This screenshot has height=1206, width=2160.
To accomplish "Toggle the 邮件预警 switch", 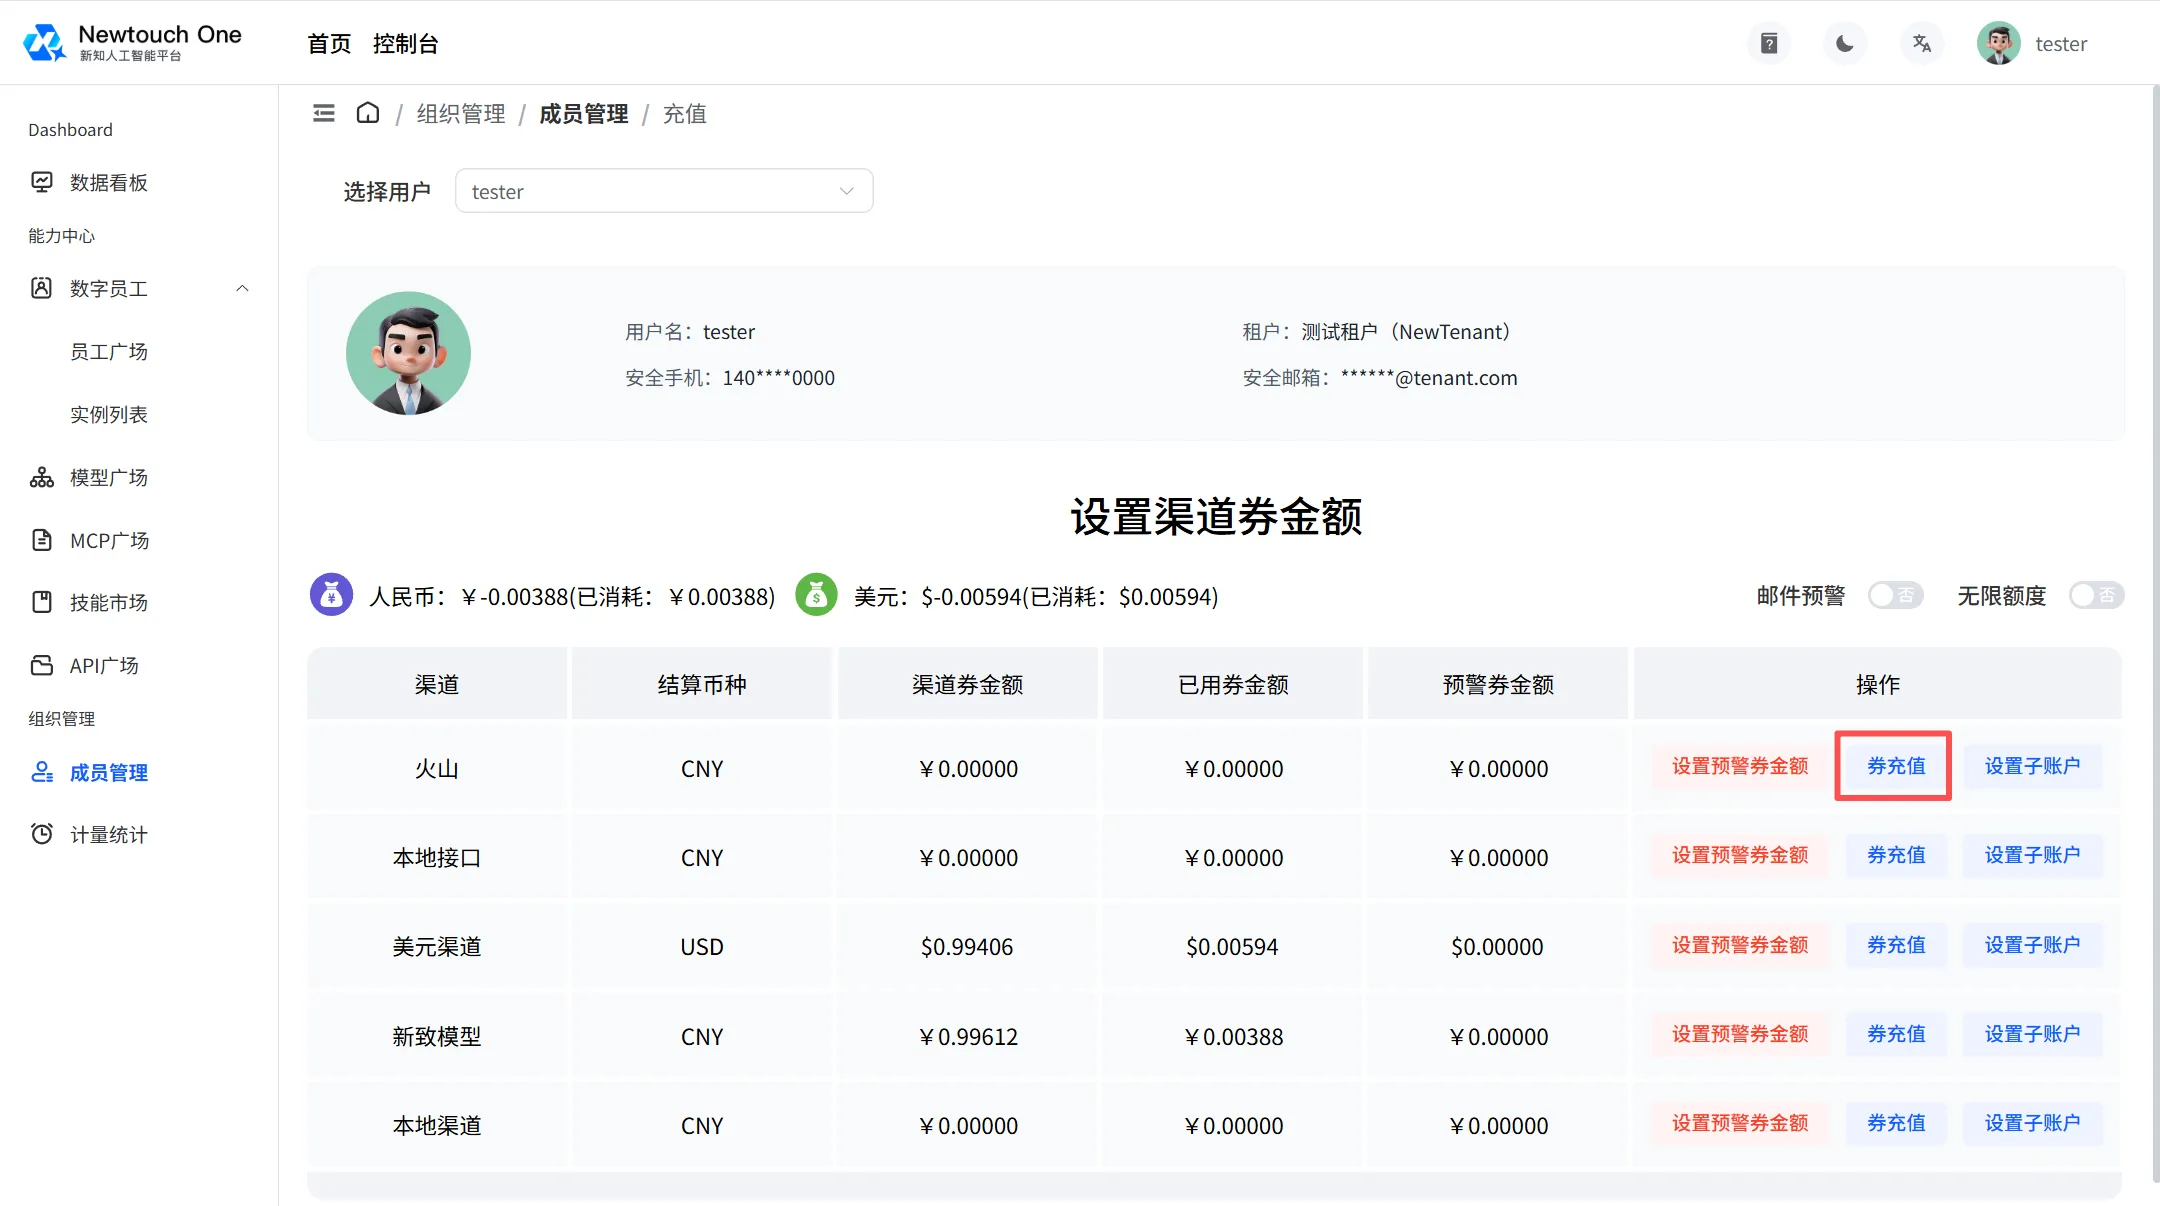I will coord(1895,596).
